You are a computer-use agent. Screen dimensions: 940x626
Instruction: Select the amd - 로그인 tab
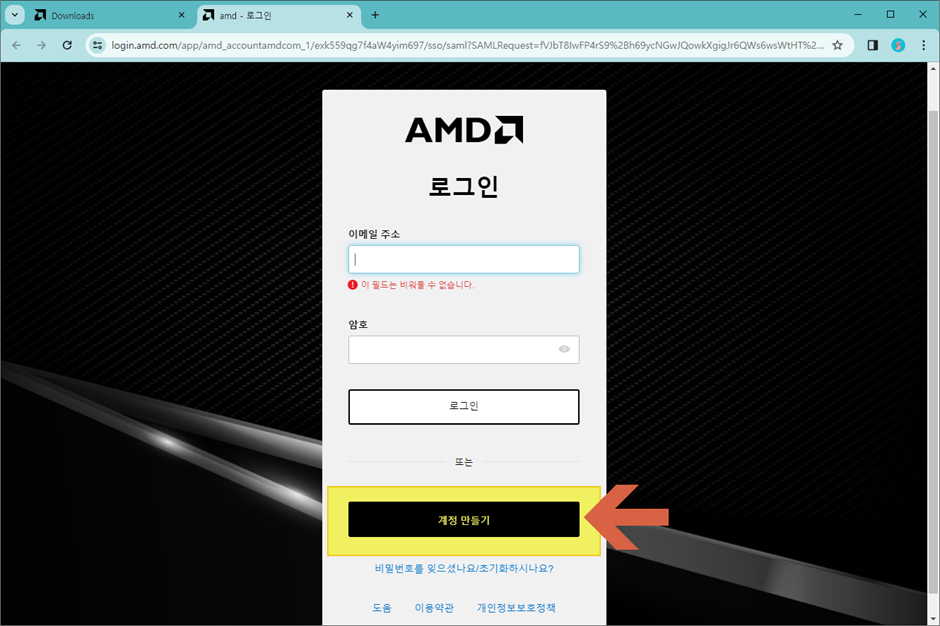click(279, 16)
